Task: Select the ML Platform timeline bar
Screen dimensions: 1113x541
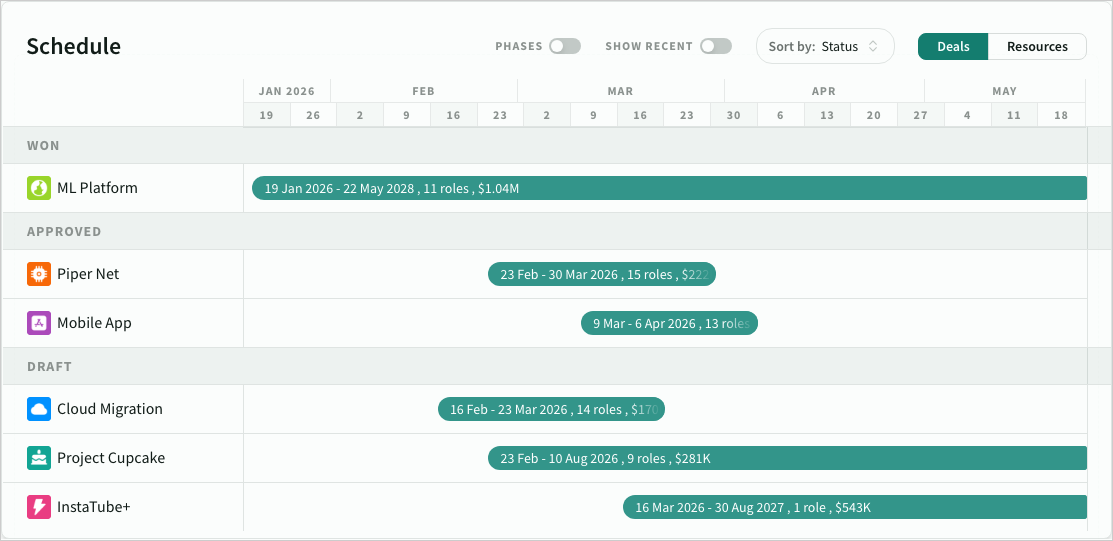Action: tap(669, 188)
